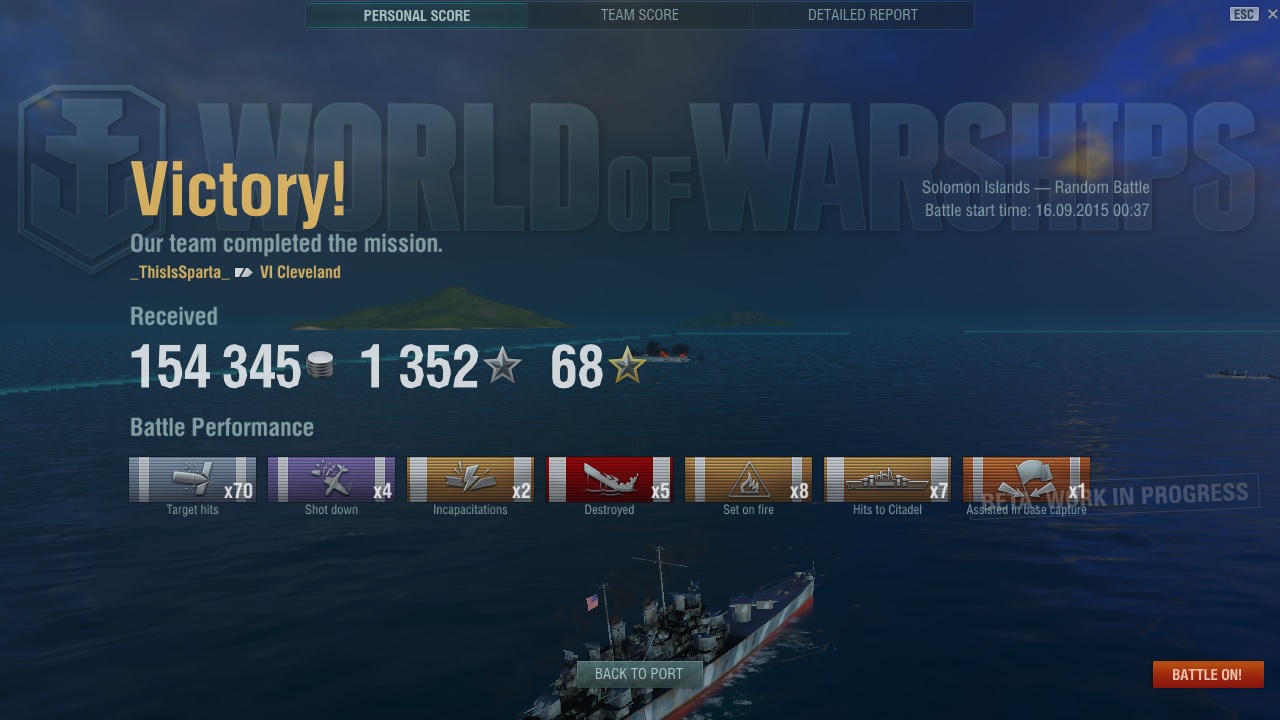Click the red Destroyed ribbon icon
This screenshot has height=720, width=1280.
tap(609, 480)
